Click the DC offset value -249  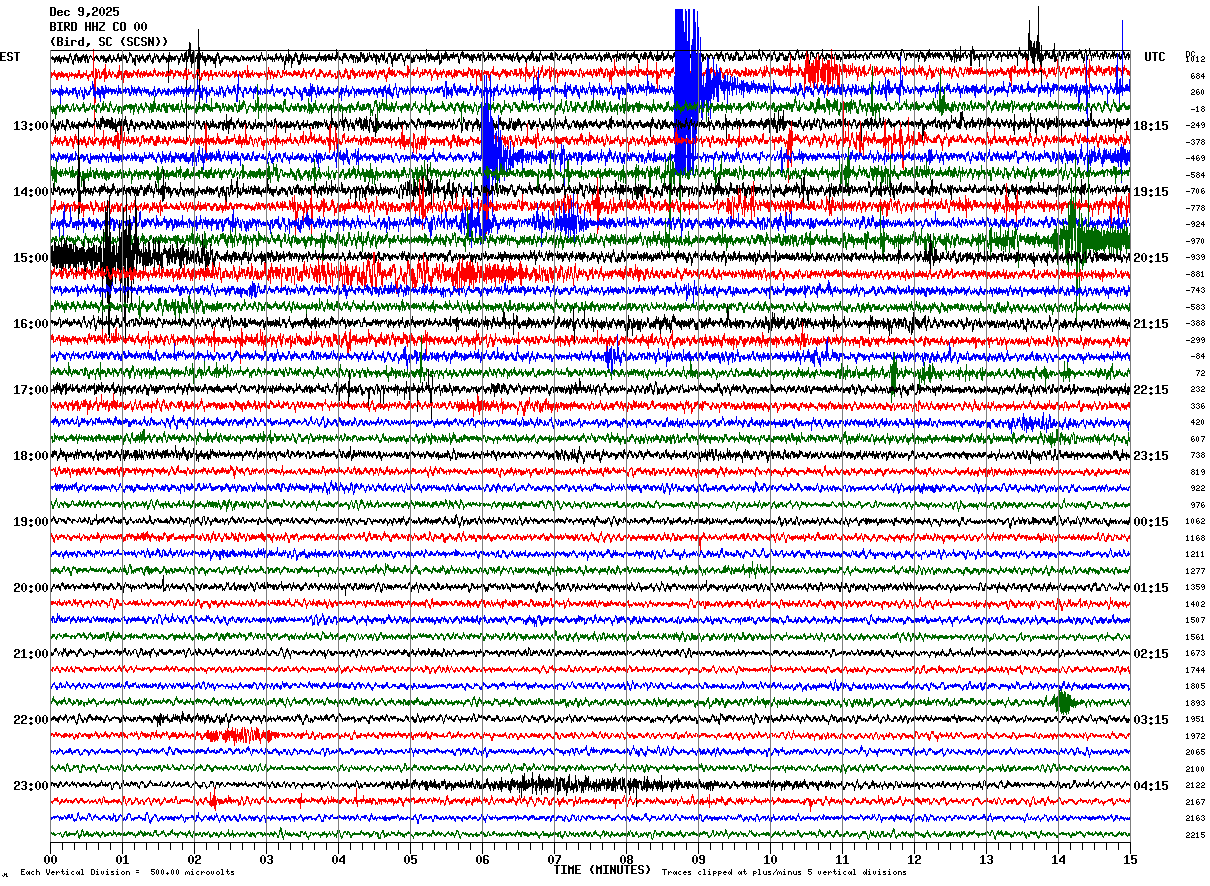(x=1196, y=125)
